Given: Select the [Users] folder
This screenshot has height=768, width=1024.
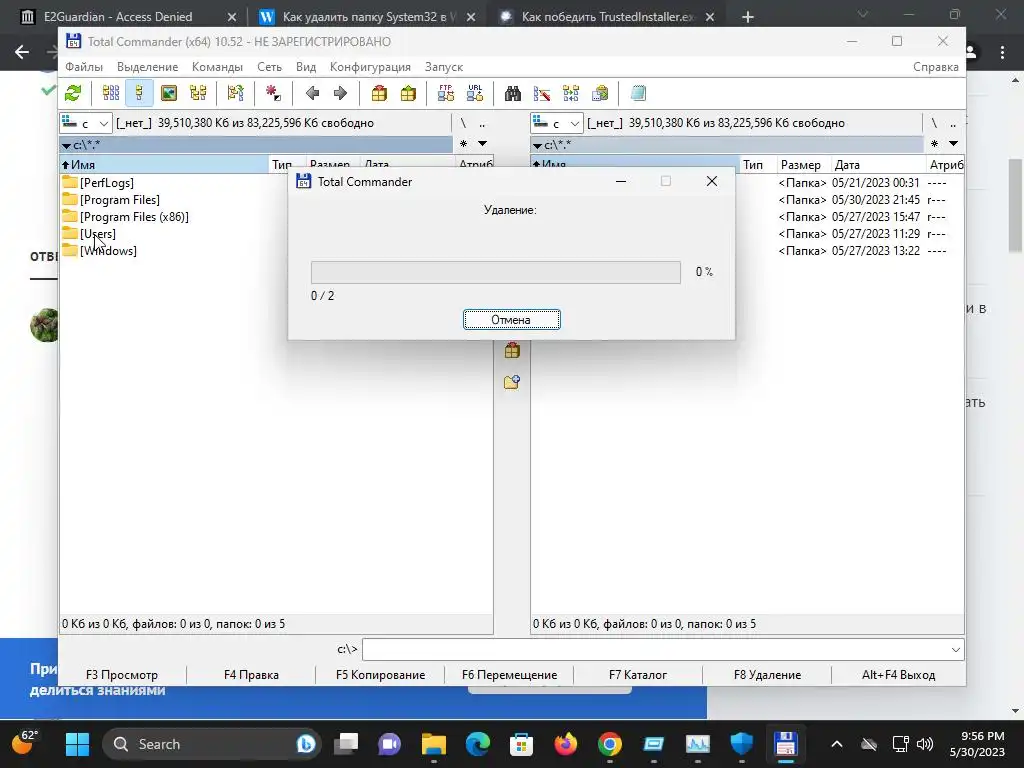Looking at the screenshot, I should click(98, 234).
